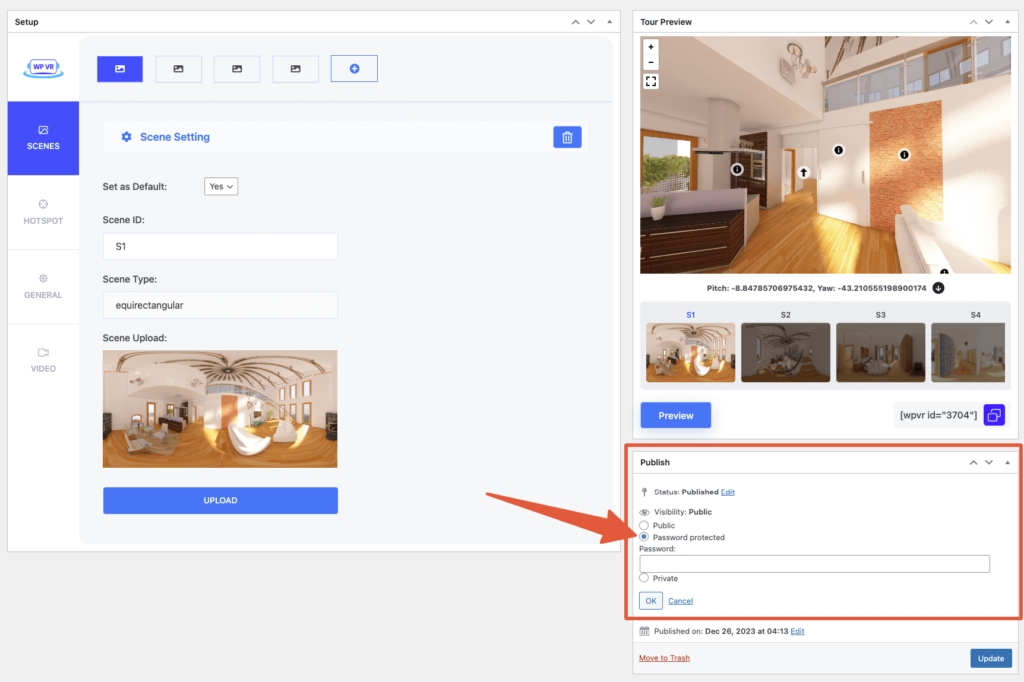Collapse the Publish panel

(x=1007, y=462)
